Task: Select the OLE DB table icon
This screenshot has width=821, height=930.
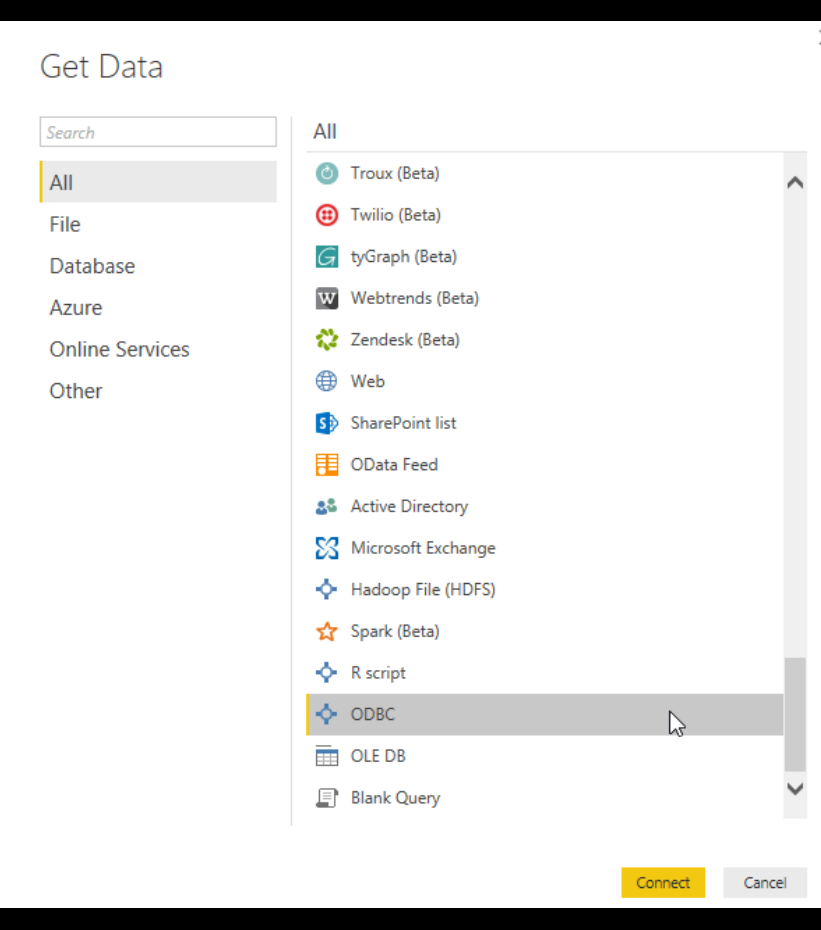Action: 326,756
